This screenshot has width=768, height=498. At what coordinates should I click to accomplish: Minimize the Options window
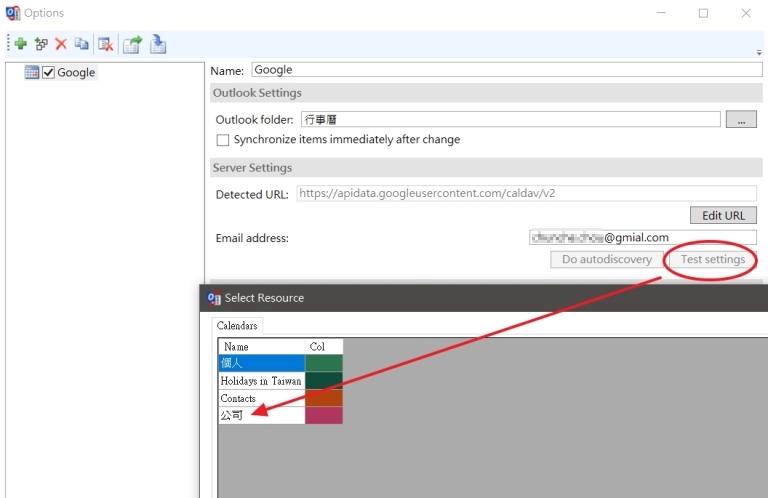point(661,13)
